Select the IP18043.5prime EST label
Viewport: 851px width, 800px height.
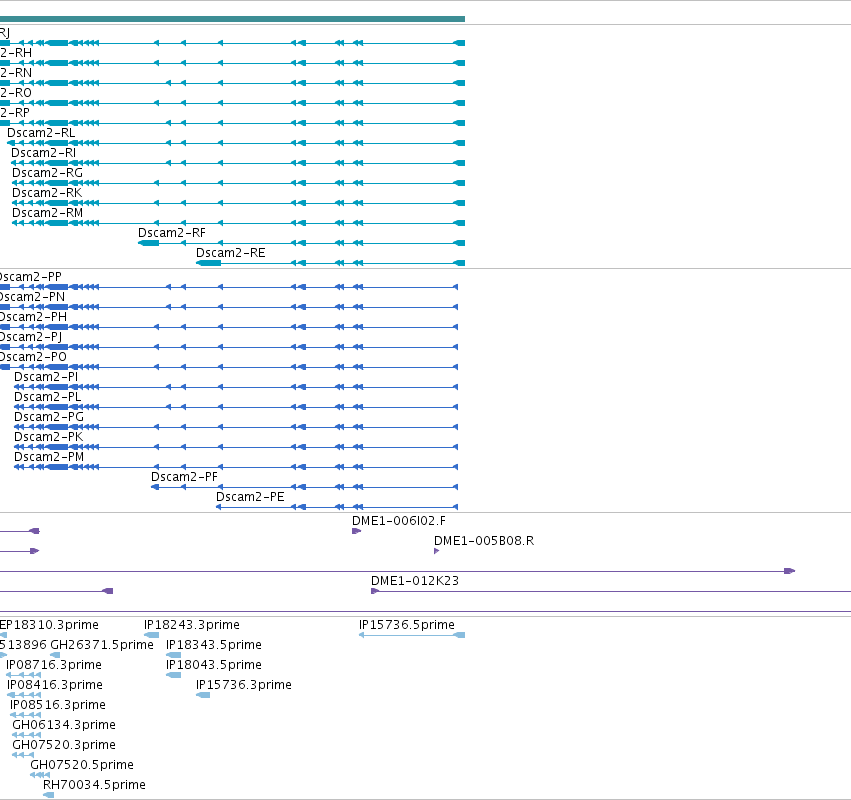[214, 666]
